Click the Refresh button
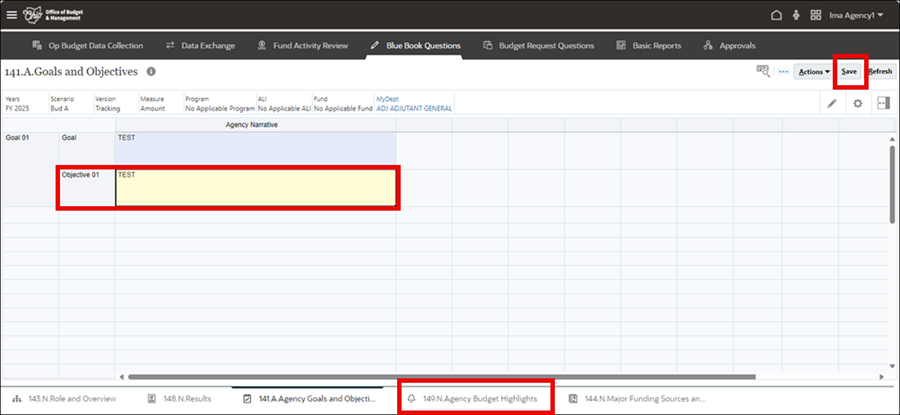This screenshot has height=415, width=900. point(880,72)
